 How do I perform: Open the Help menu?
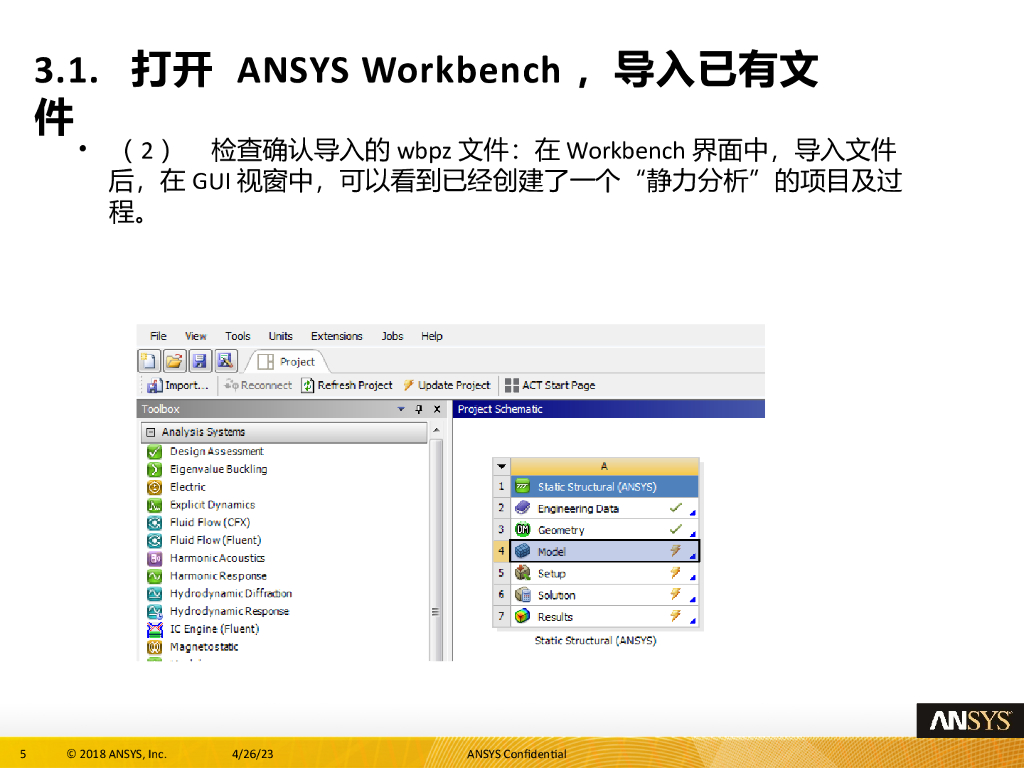click(x=432, y=336)
